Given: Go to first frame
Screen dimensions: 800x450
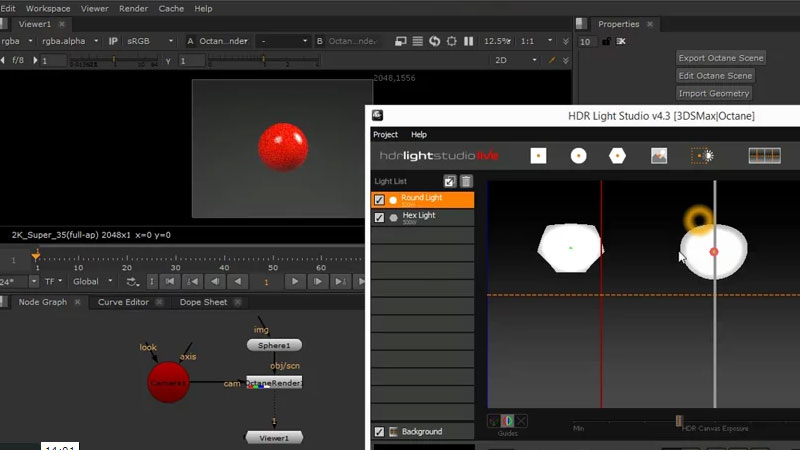Looking at the screenshot, I should click(x=170, y=282).
